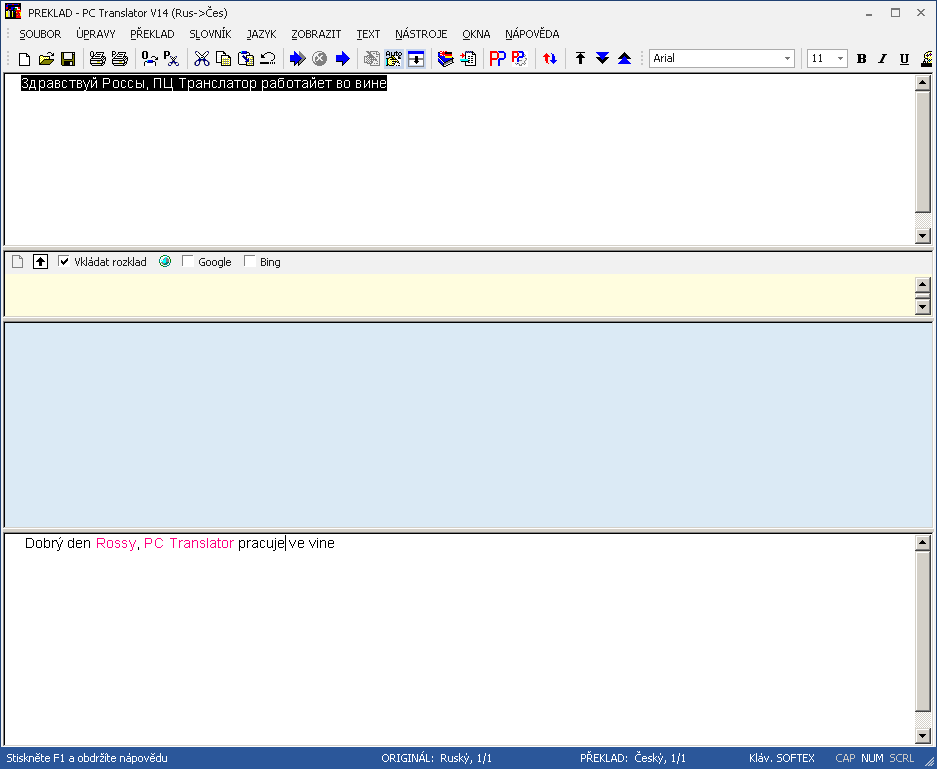Open the ZOBRAZIT menu
The height and width of the screenshot is (769, 937).
click(x=316, y=34)
